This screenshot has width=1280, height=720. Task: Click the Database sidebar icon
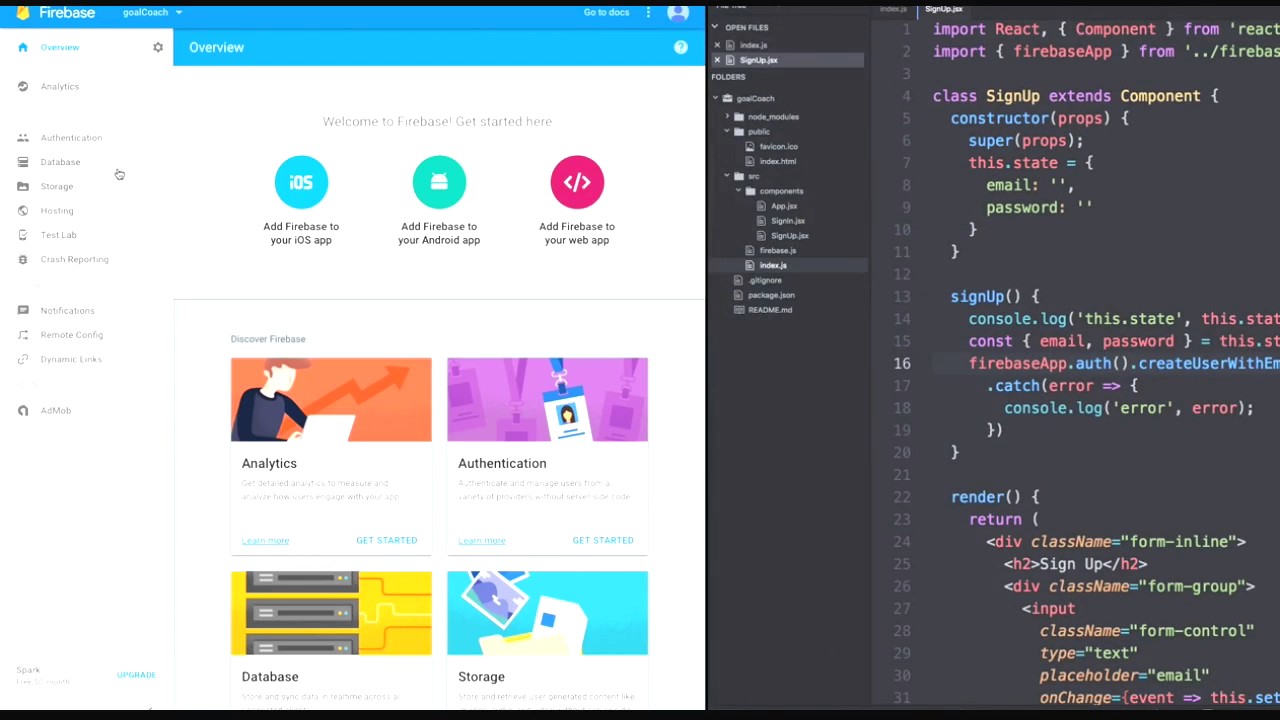click(23, 162)
